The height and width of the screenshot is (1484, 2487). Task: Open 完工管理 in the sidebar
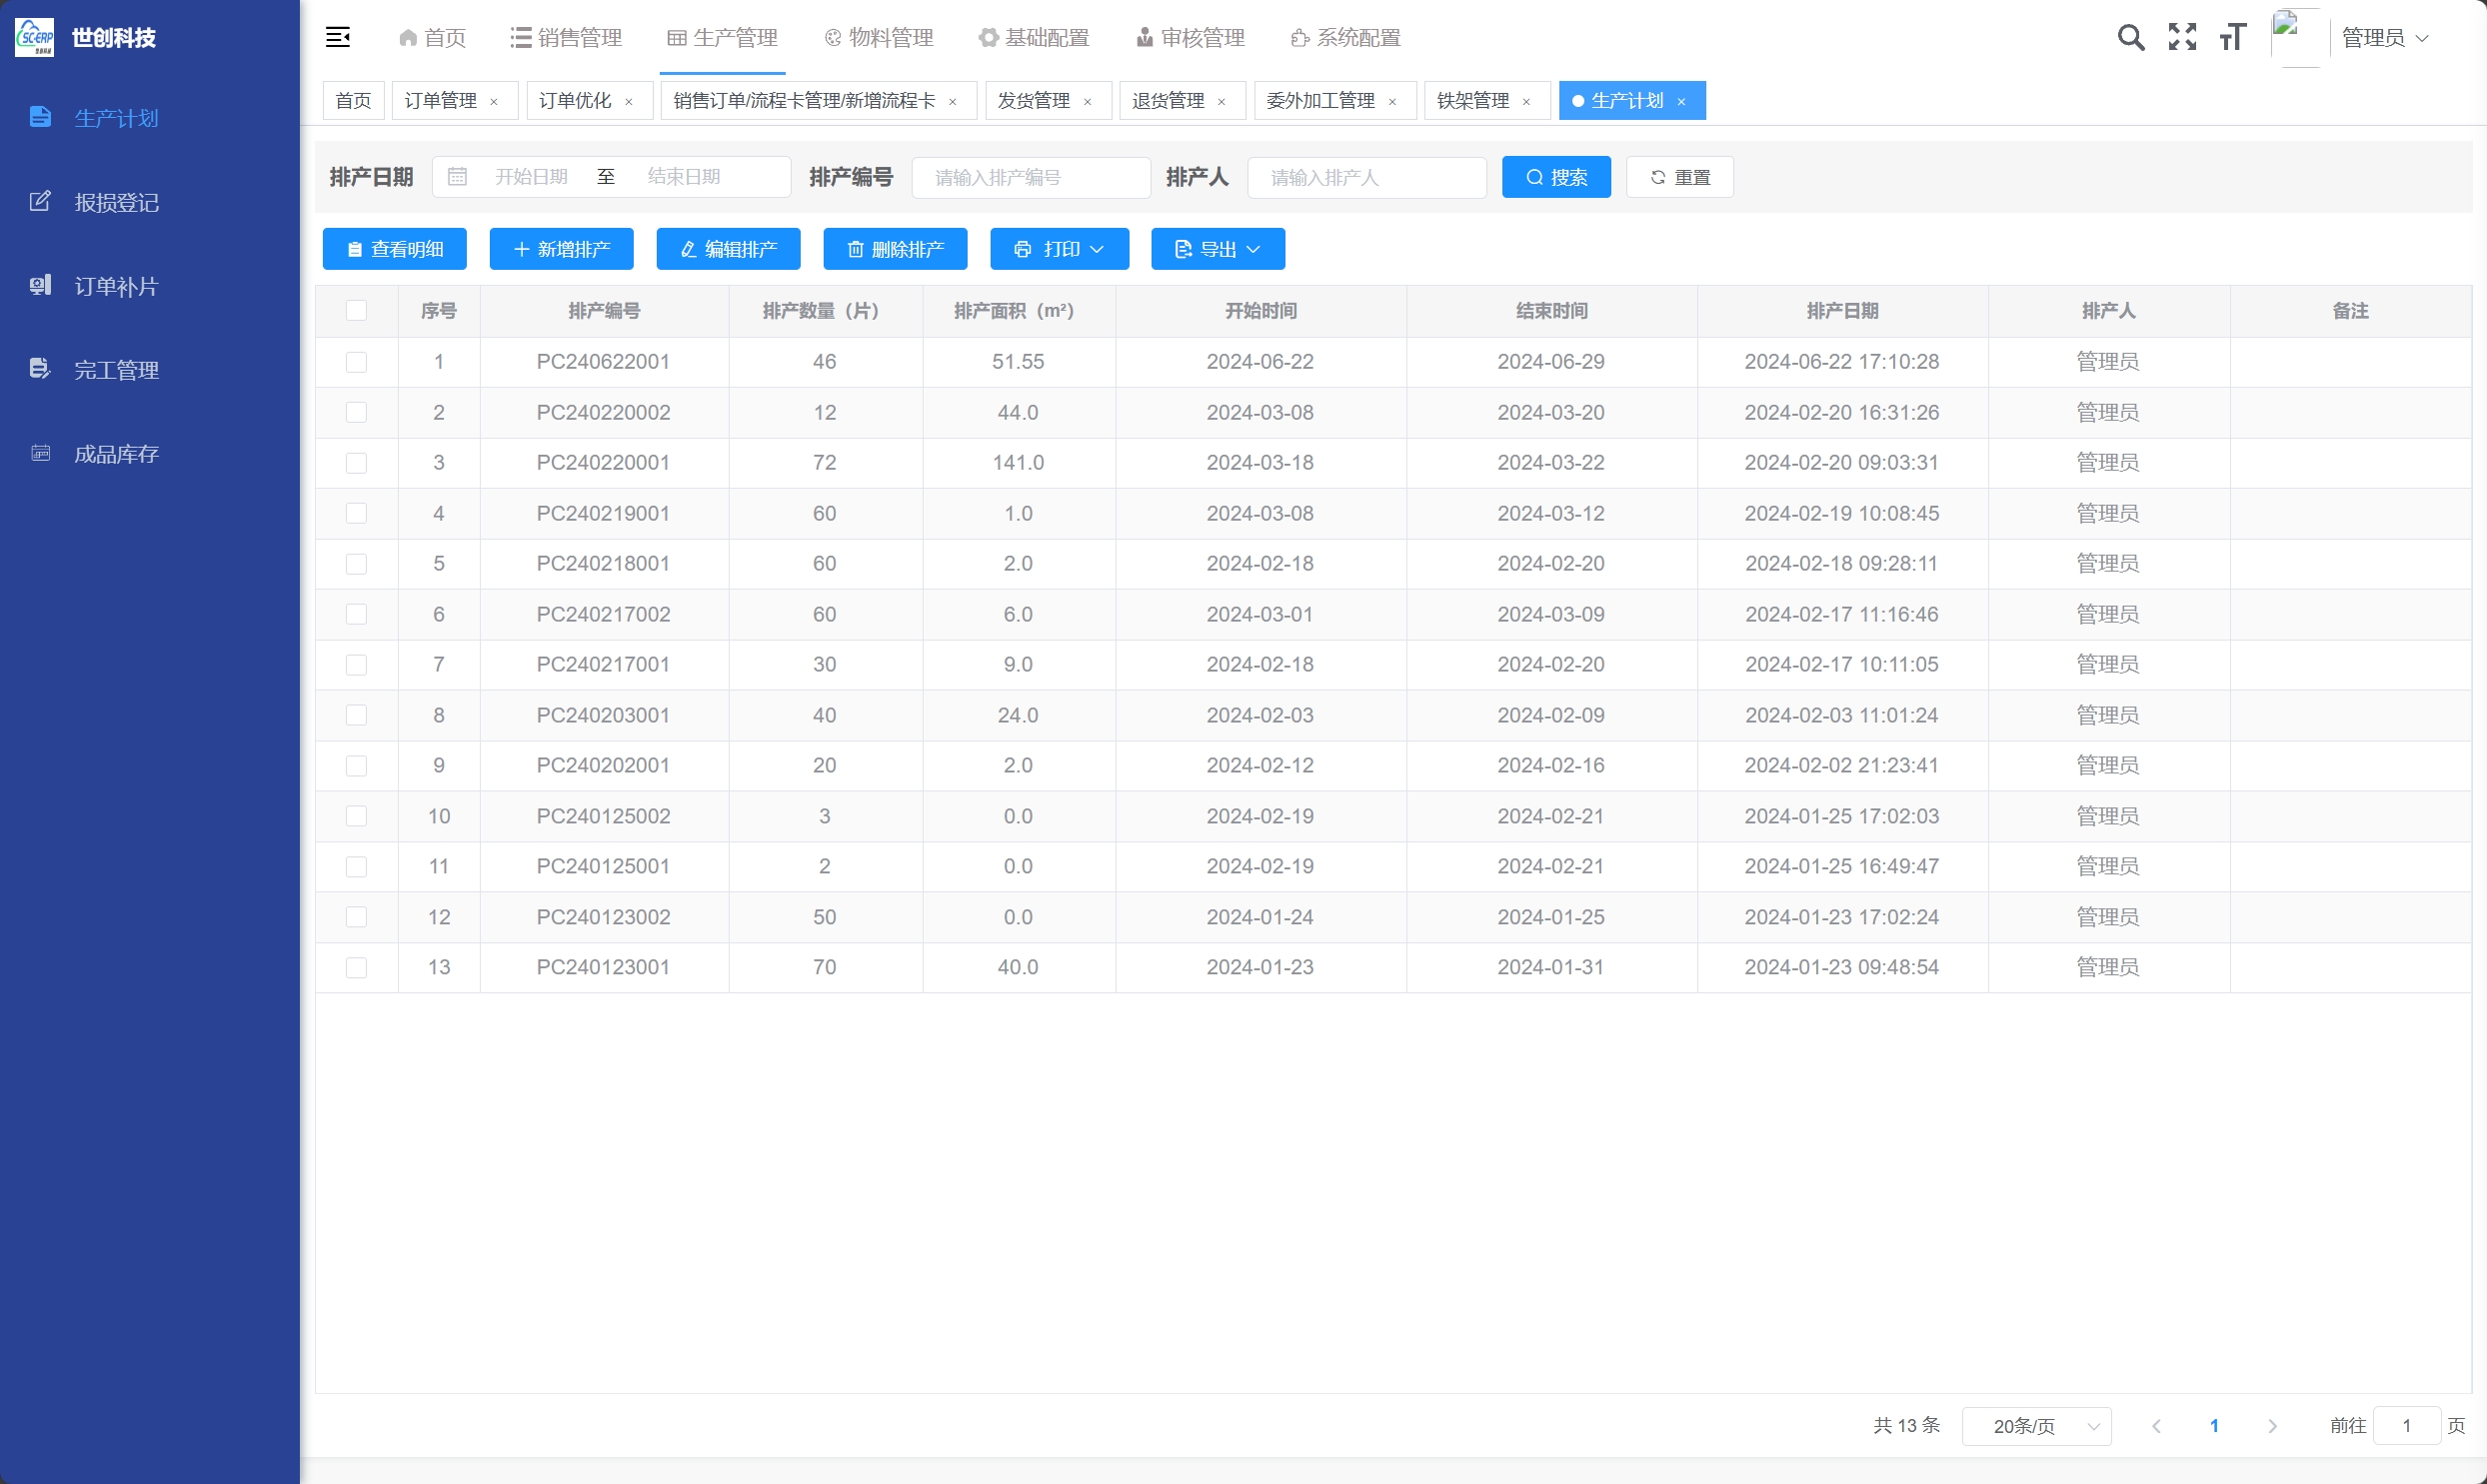pos(150,370)
